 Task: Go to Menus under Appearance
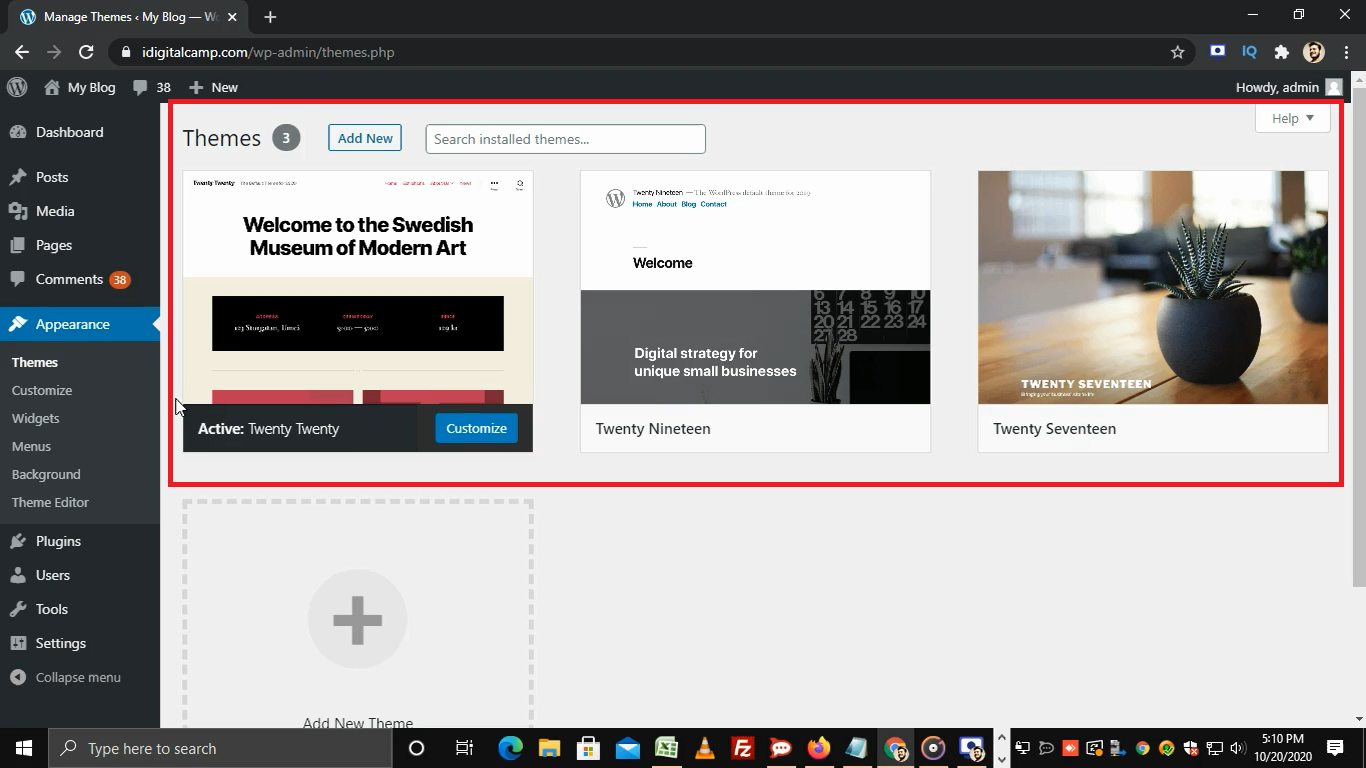[x=31, y=446]
